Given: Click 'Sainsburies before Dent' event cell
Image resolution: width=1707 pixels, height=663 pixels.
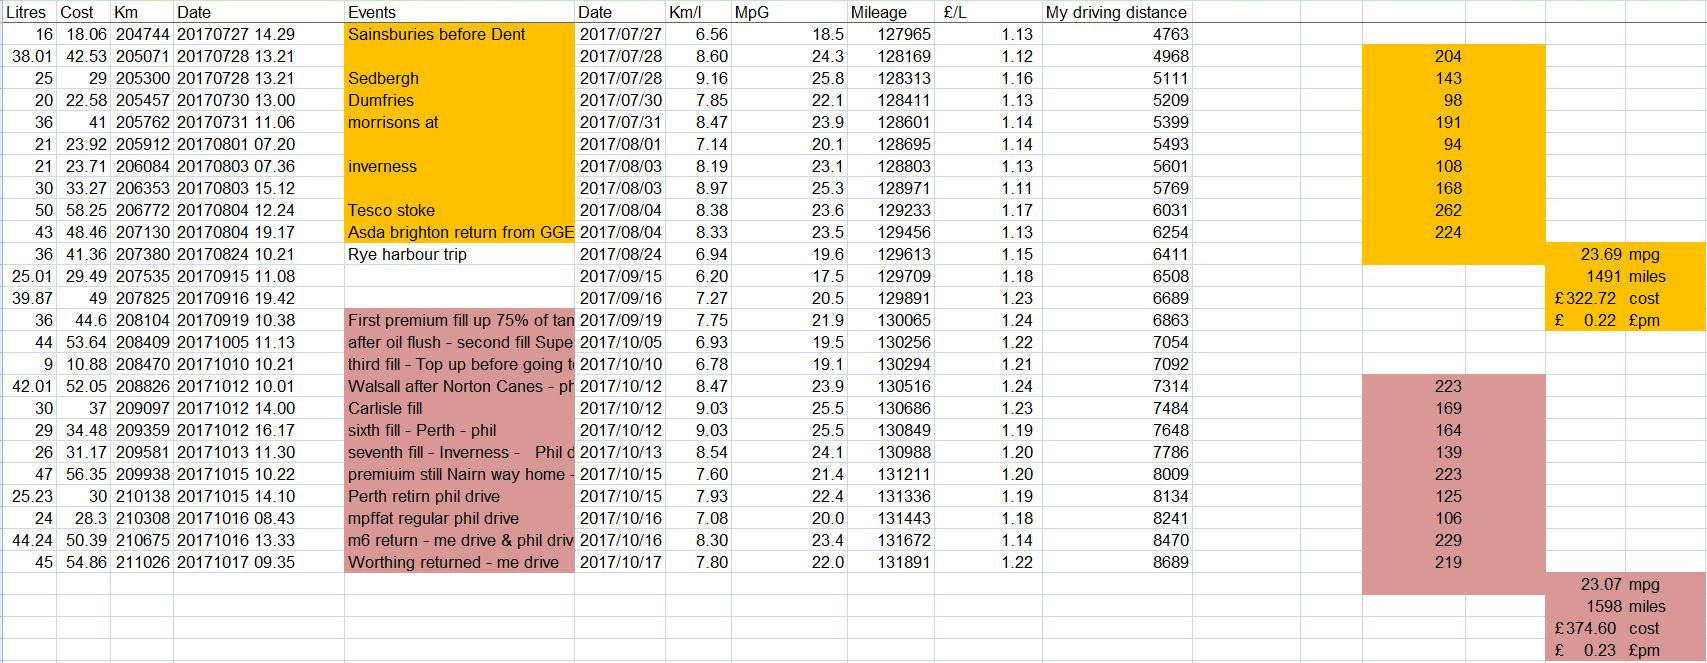Looking at the screenshot, I should coord(460,34).
